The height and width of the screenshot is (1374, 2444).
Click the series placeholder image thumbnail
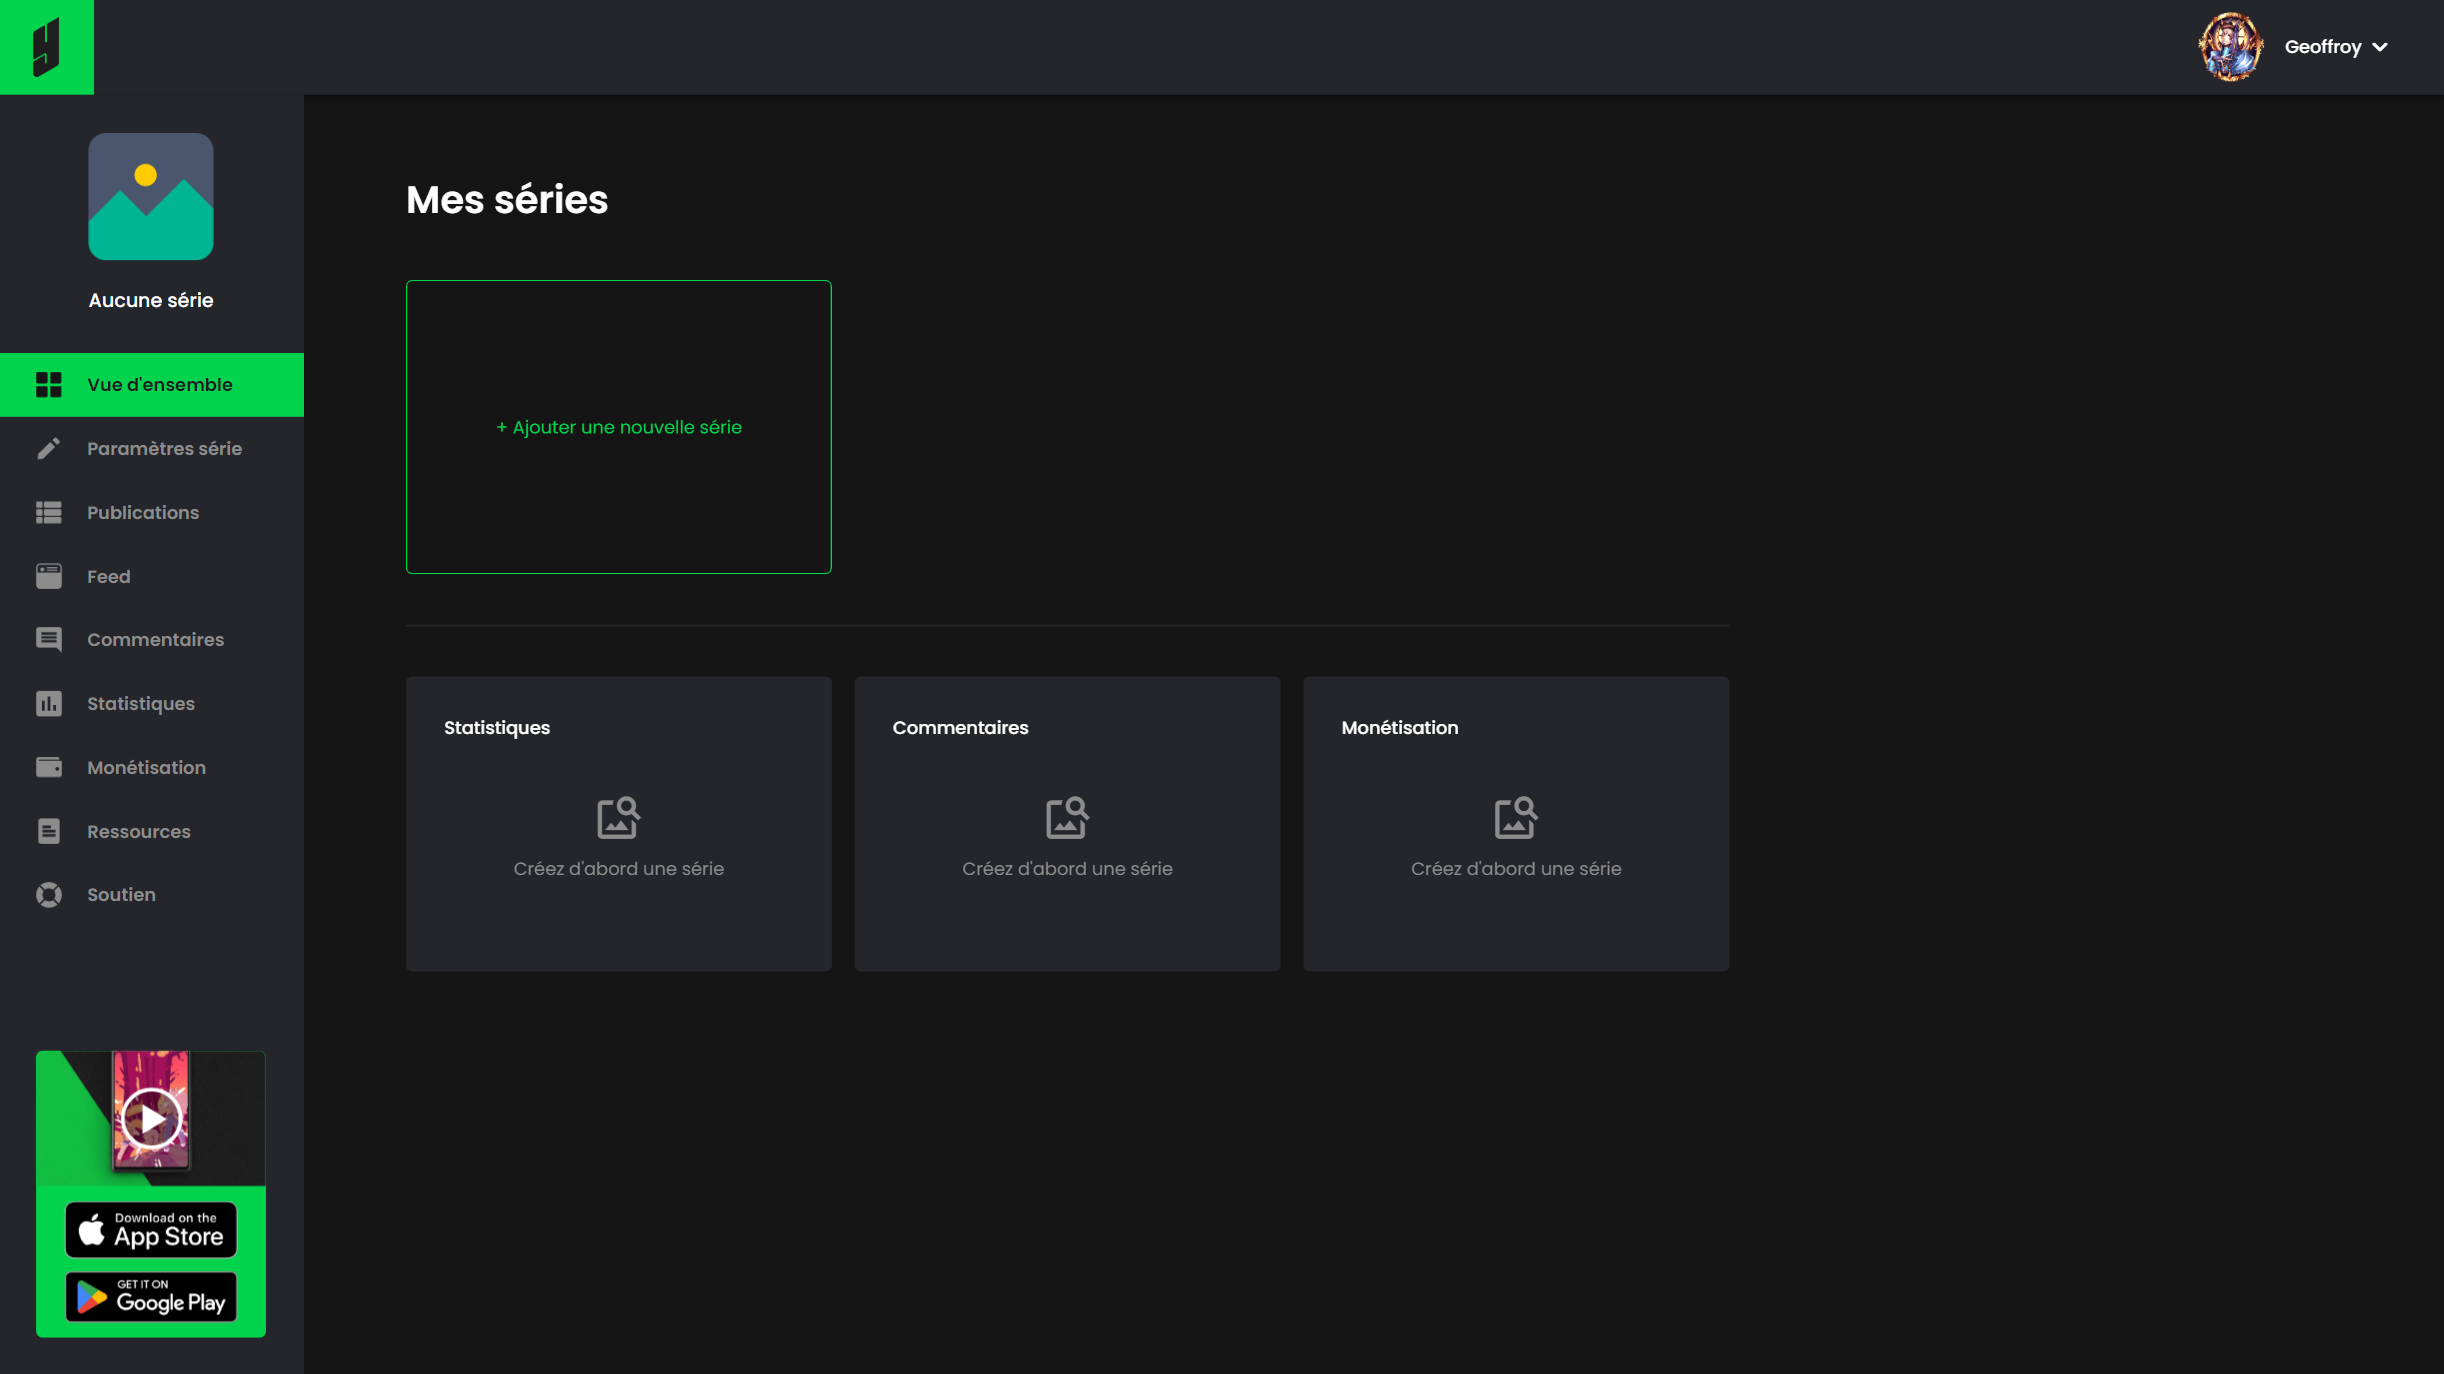(x=151, y=197)
